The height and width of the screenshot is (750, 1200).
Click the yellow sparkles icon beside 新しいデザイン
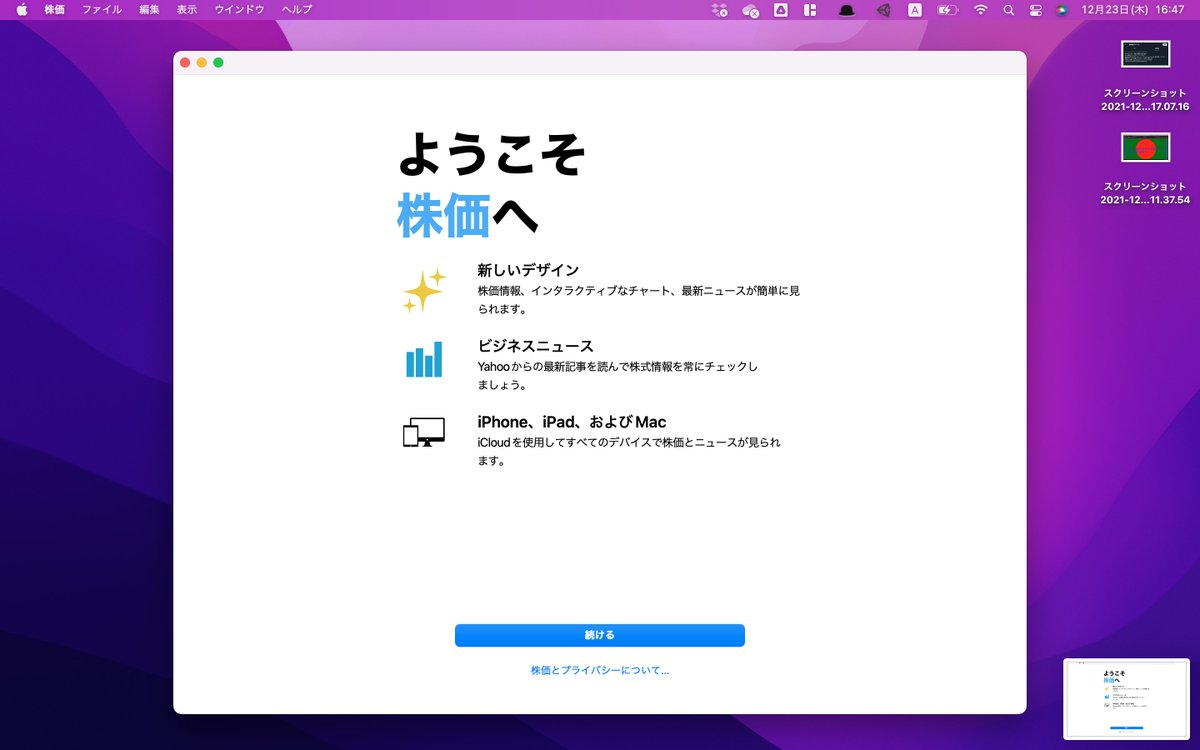click(x=424, y=290)
